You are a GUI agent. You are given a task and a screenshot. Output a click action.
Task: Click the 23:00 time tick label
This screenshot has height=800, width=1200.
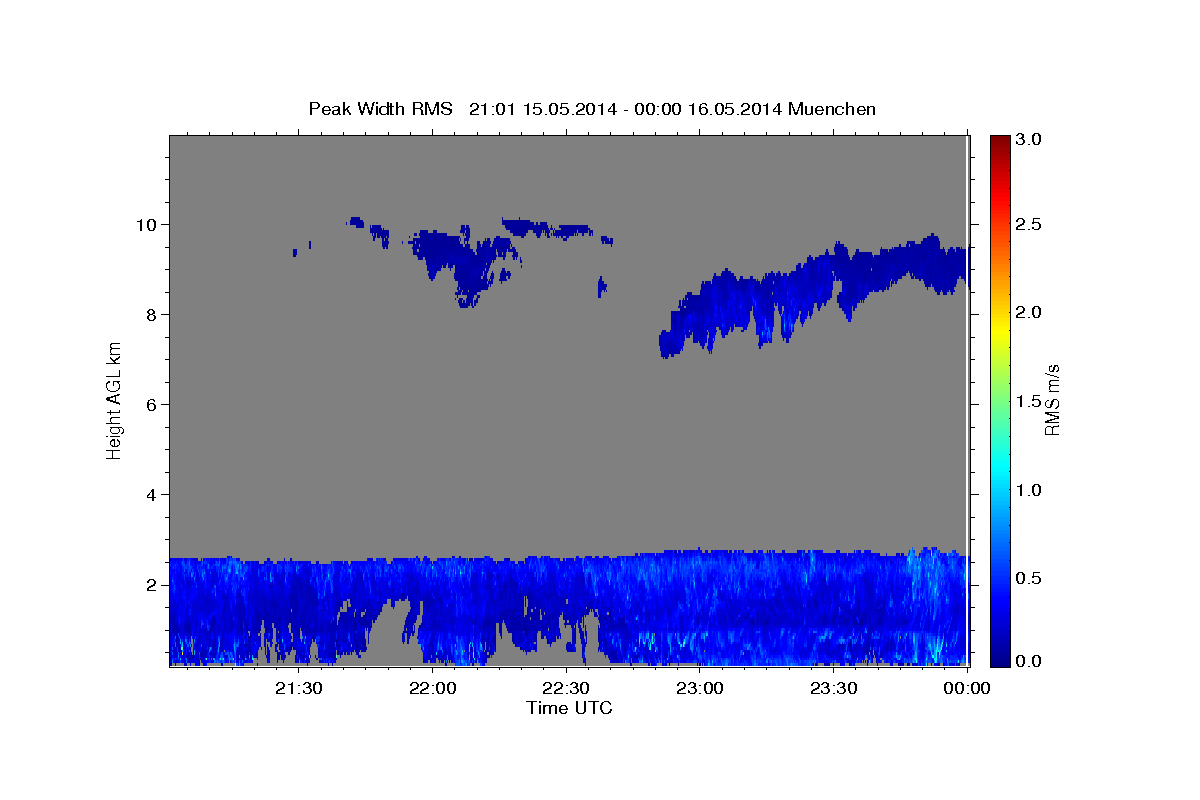pyautogui.click(x=700, y=688)
